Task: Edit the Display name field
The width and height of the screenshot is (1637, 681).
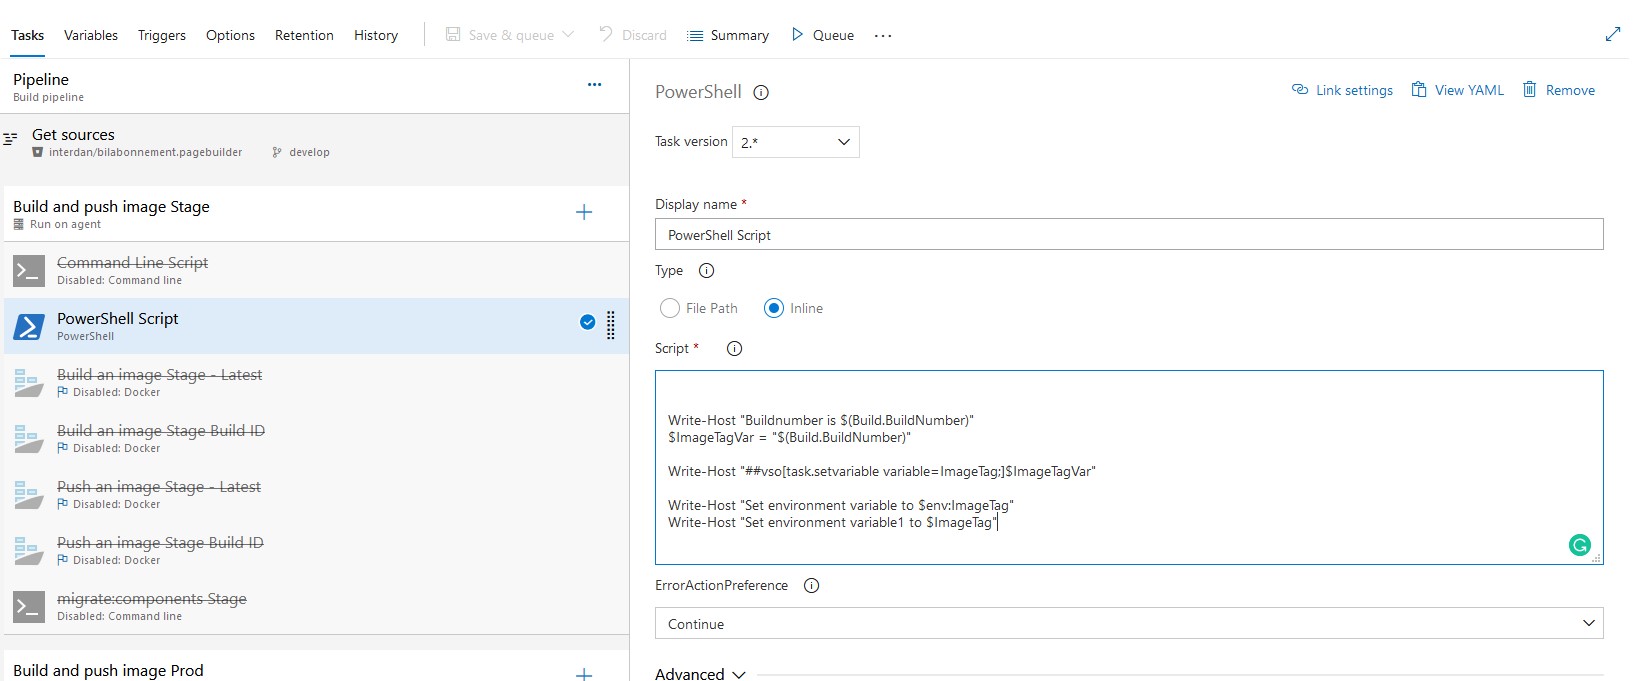Action: pos(1129,235)
